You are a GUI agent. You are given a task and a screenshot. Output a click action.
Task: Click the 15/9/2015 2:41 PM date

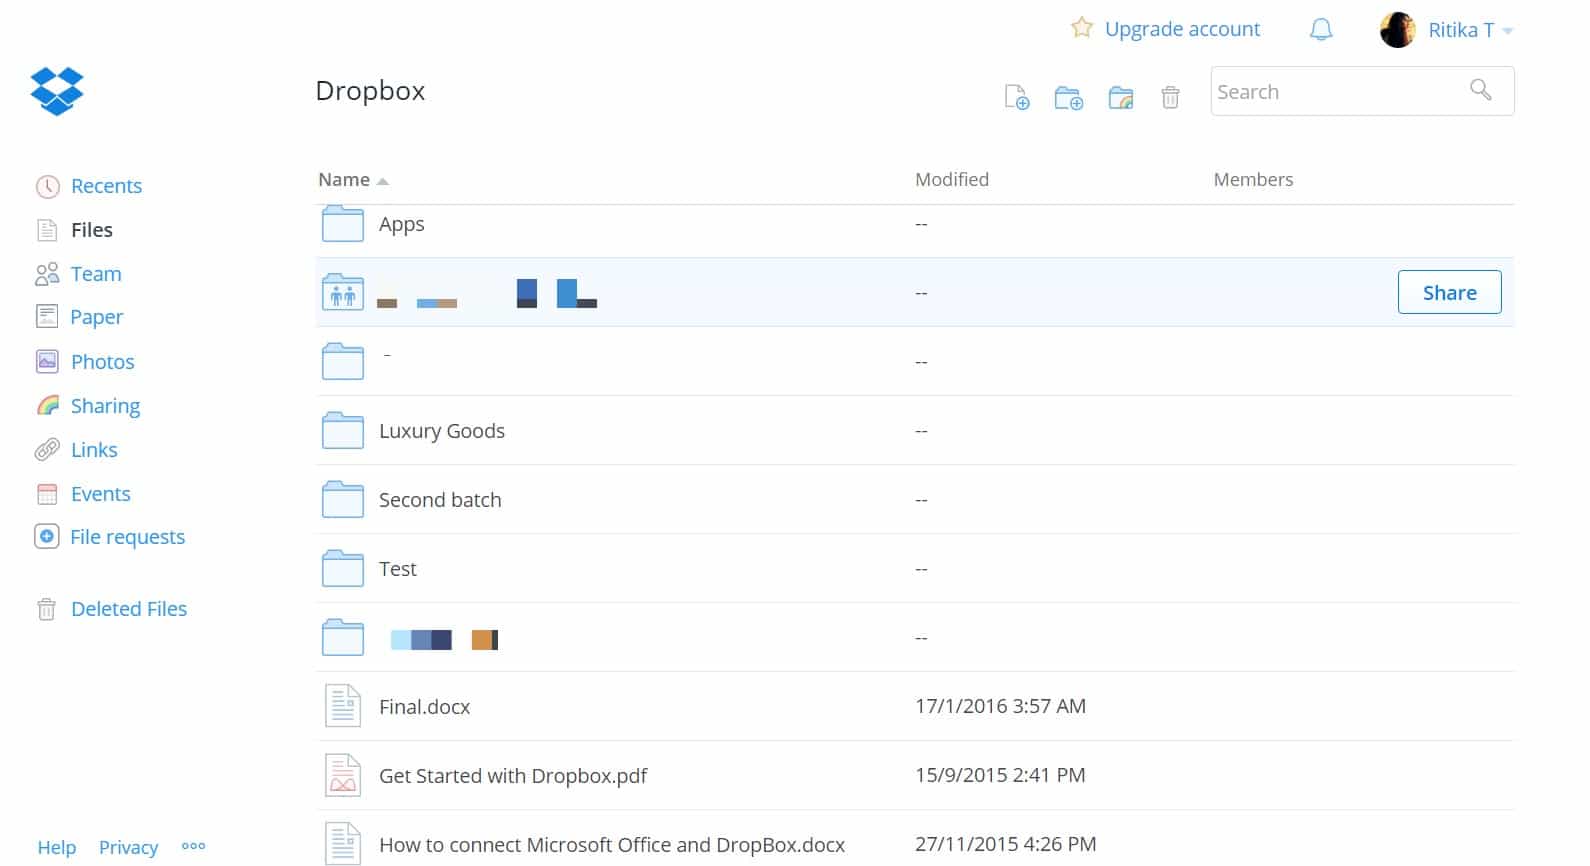[x=1000, y=775]
